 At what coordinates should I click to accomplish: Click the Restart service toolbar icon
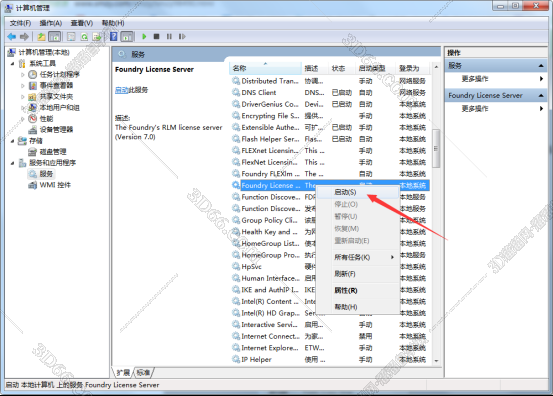(182, 36)
